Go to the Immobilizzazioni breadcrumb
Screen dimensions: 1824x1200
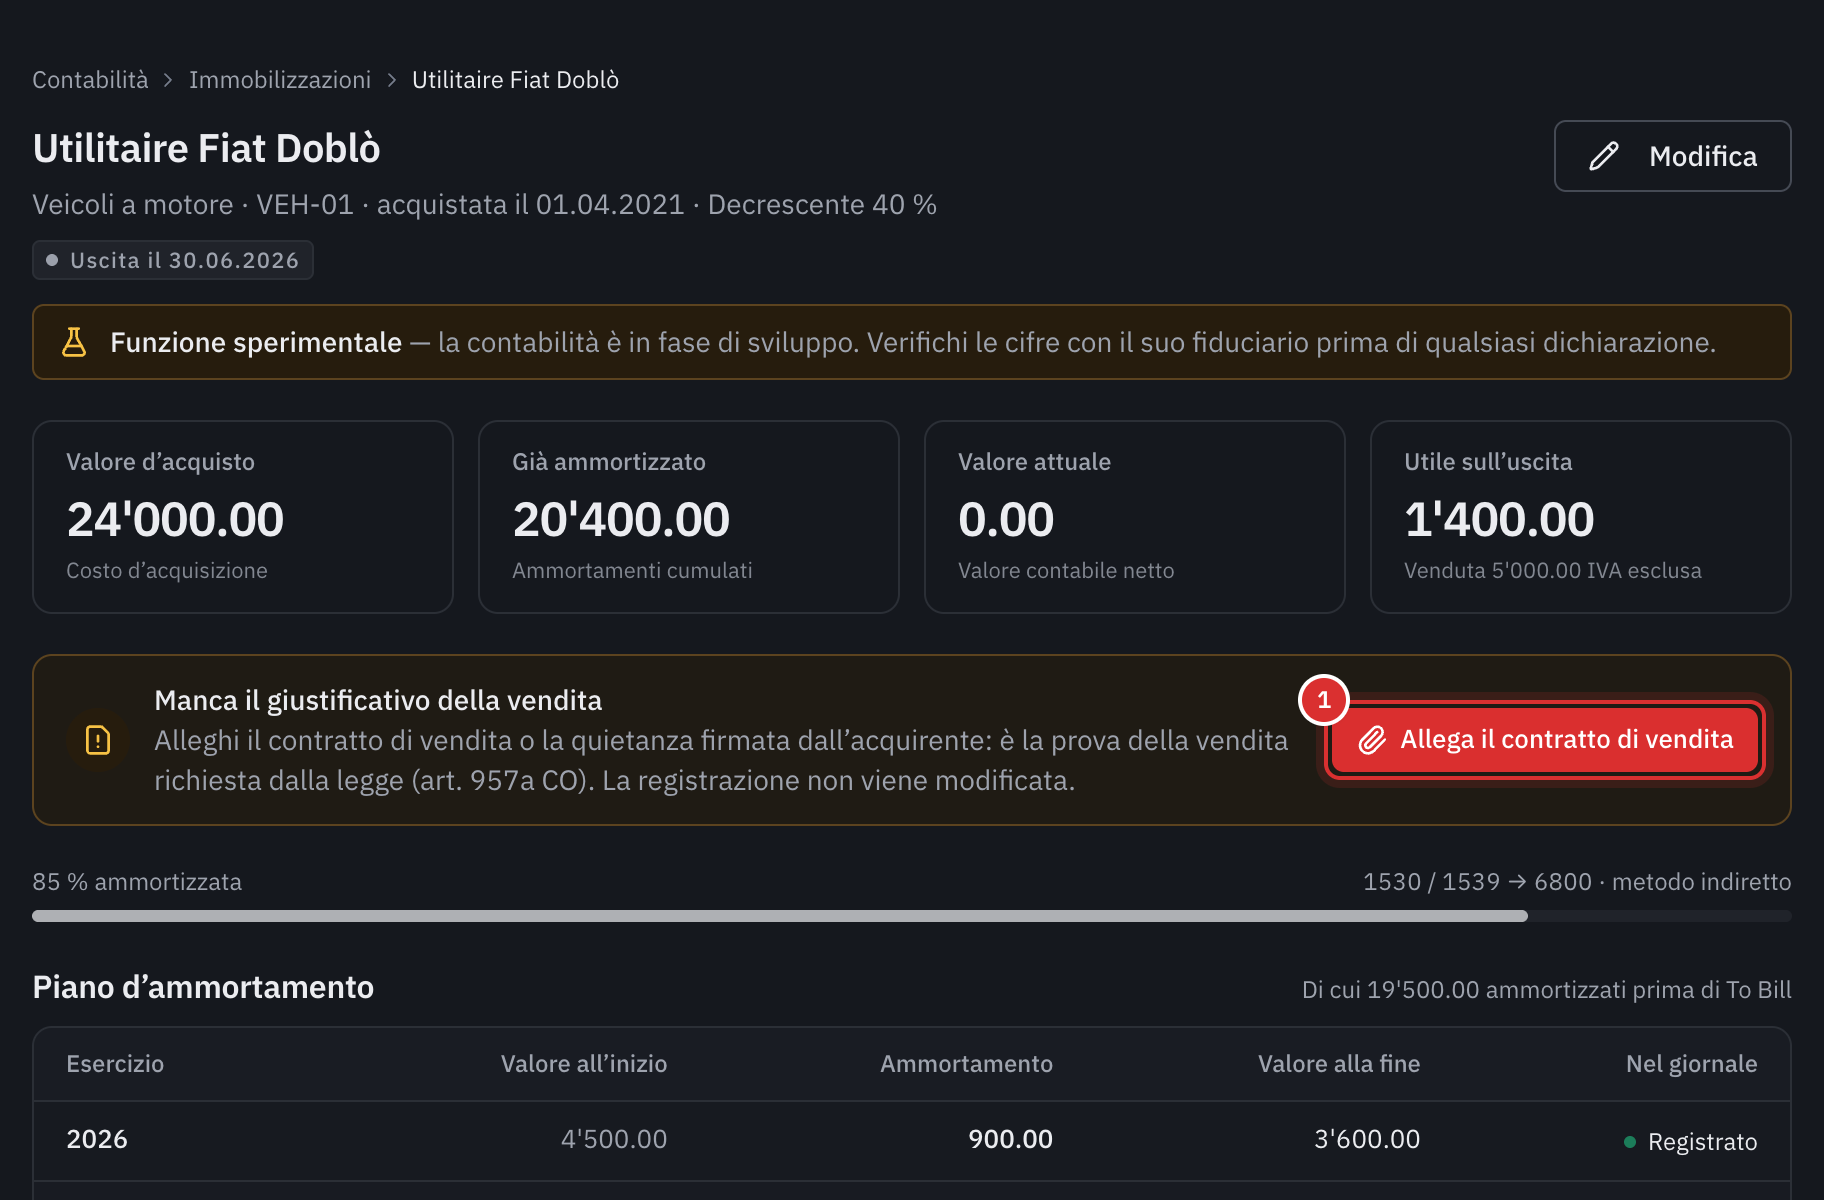tap(280, 80)
